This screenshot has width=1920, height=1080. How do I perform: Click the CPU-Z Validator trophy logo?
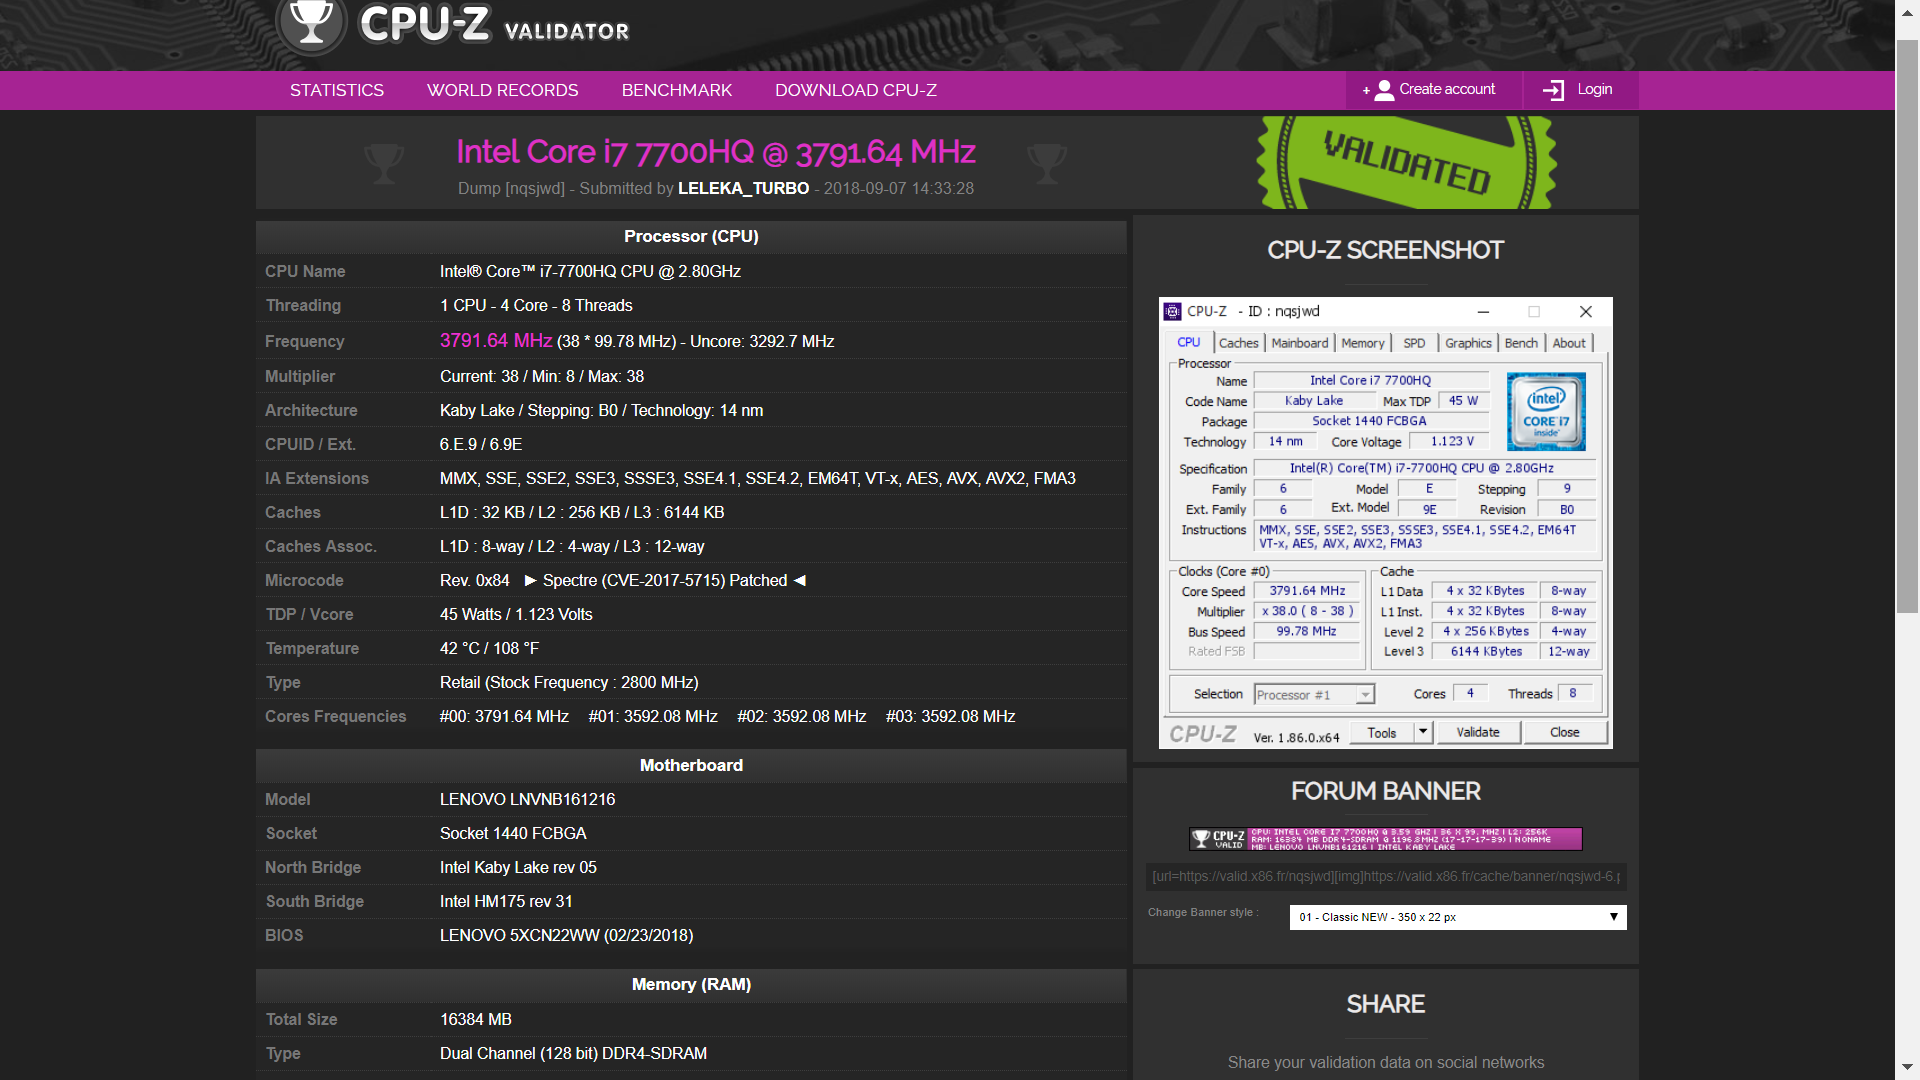(311, 23)
